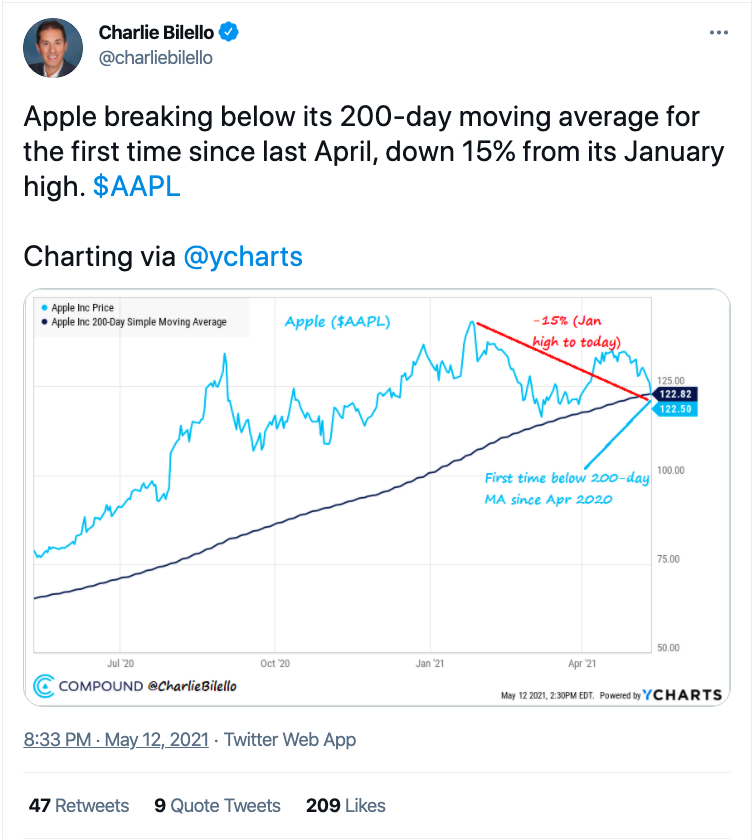
Task: Click the Compound logo icon in chart
Action: click(x=44, y=686)
